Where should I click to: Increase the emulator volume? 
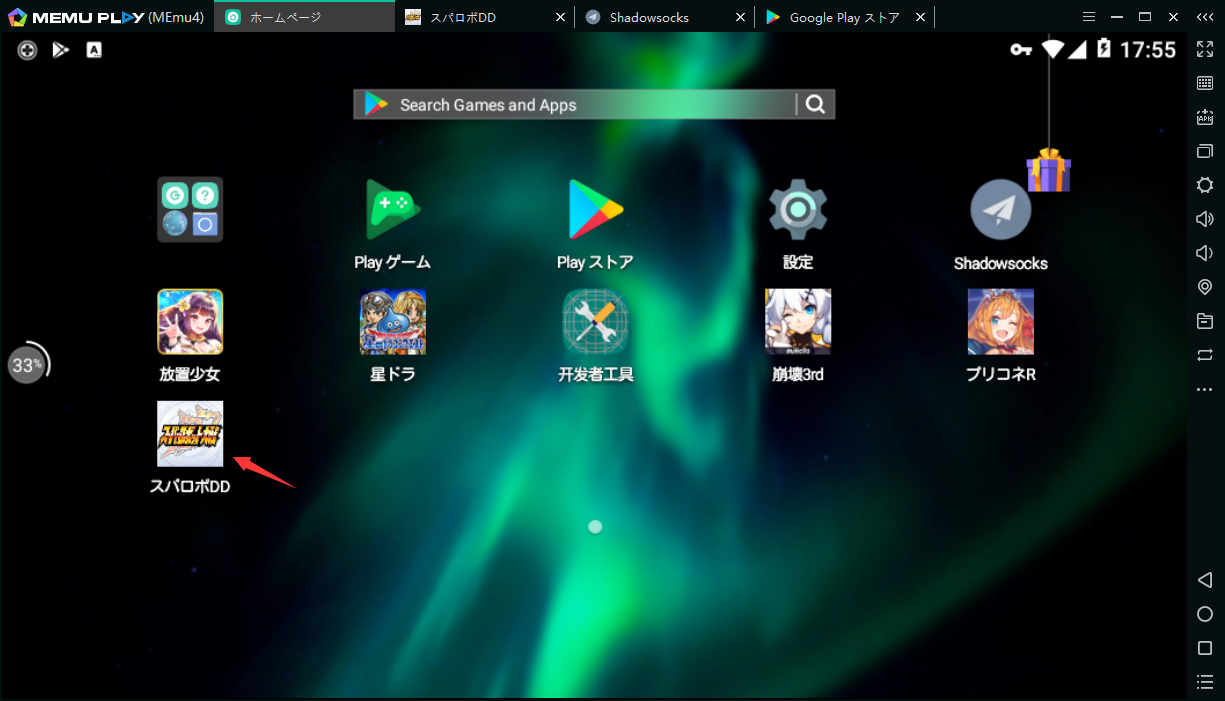click(x=1204, y=218)
